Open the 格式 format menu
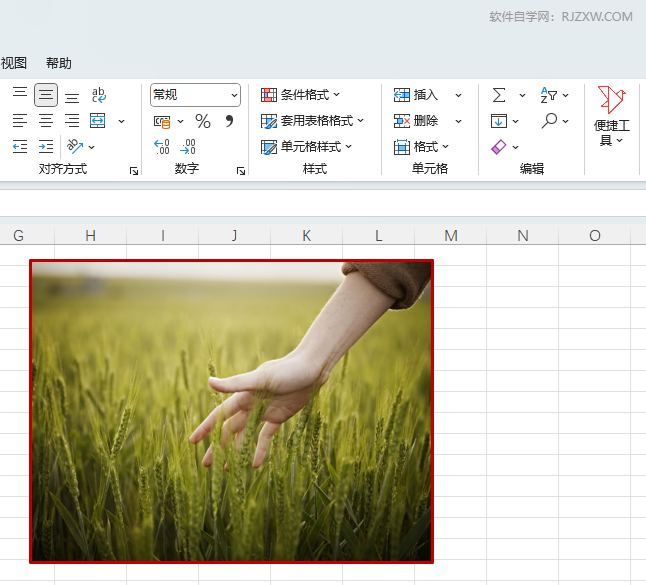Viewport: 646px width, 585px height. [421, 147]
